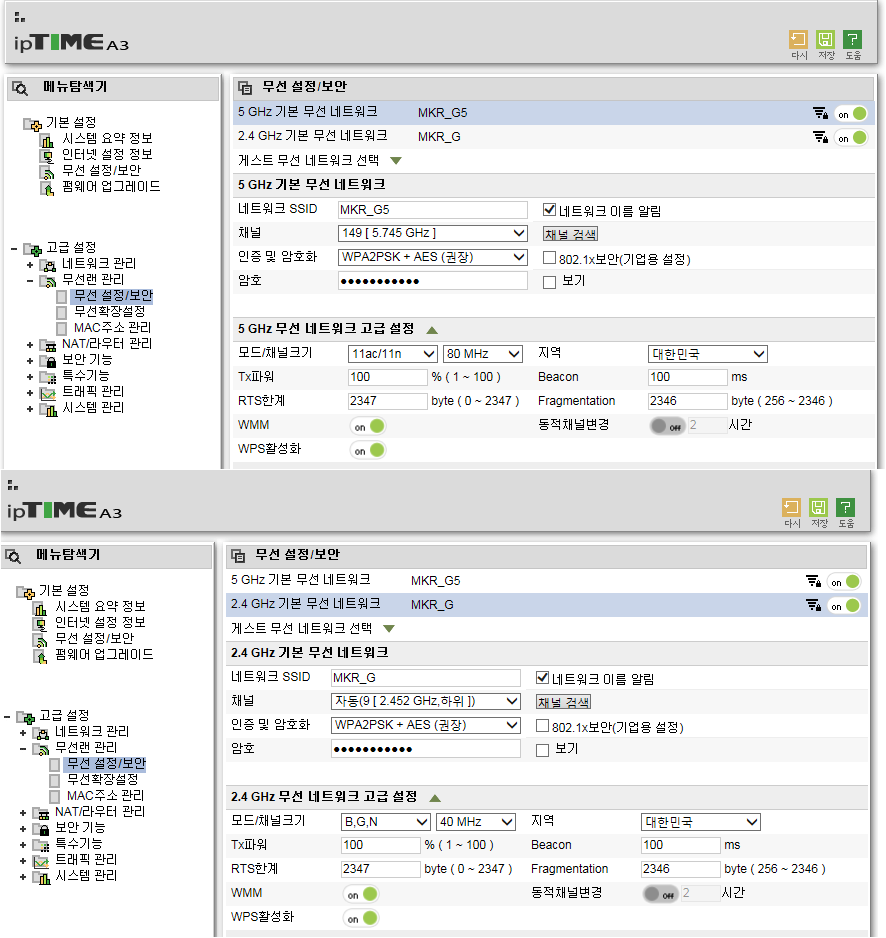Click the 시스템 관리 icon in the 2.4 GHz page sidebar
The image size is (886, 938).
pyautogui.click(x=41, y=877)
